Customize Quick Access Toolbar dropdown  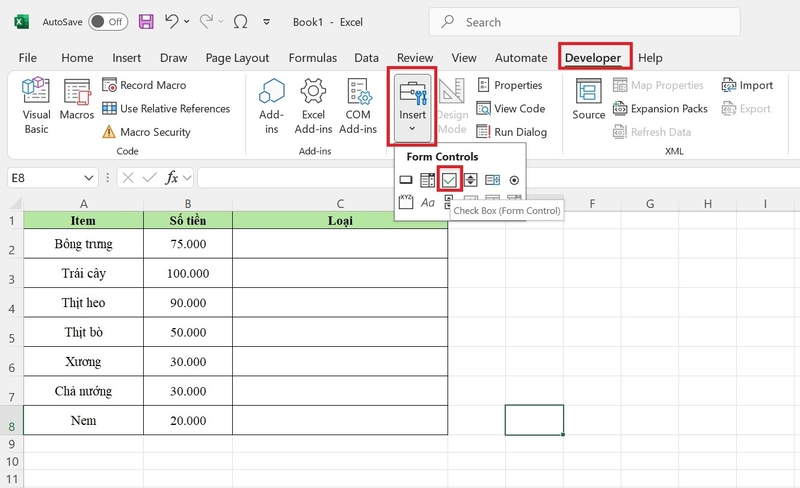click(x=266, y=22)
